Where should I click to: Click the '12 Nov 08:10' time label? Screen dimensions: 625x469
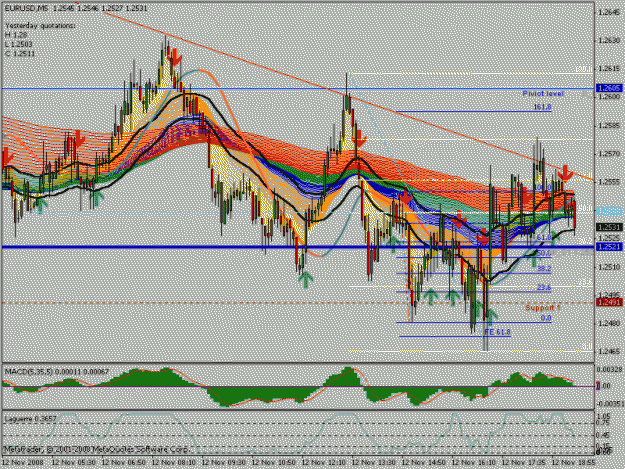tap(174, 463)
